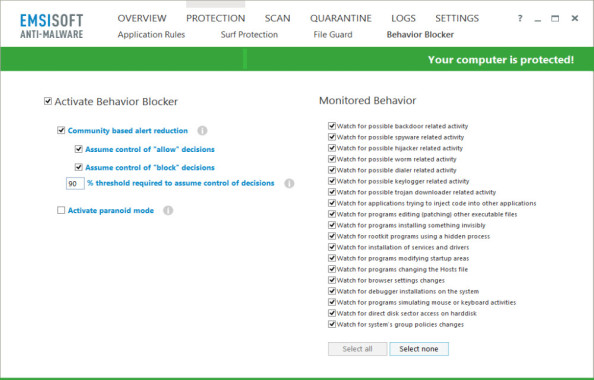Viewport: 594px width, 380px height.
Task: Switch to Application Rules tab
Action: (151, 34)
